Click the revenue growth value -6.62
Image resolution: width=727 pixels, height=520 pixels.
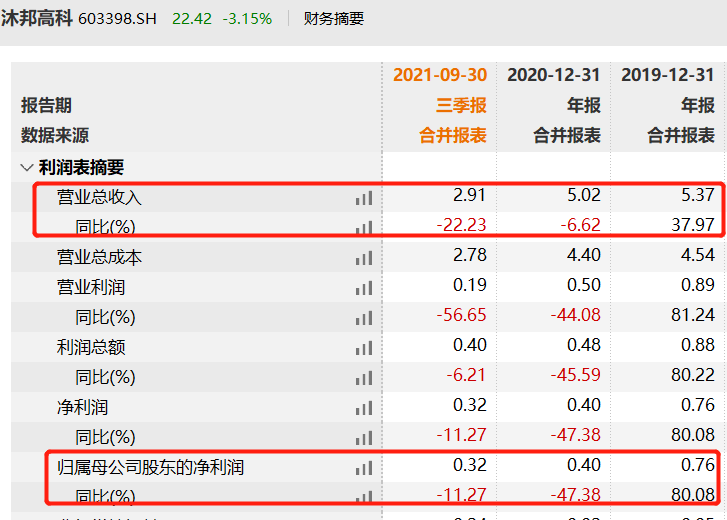pos(580,225)
